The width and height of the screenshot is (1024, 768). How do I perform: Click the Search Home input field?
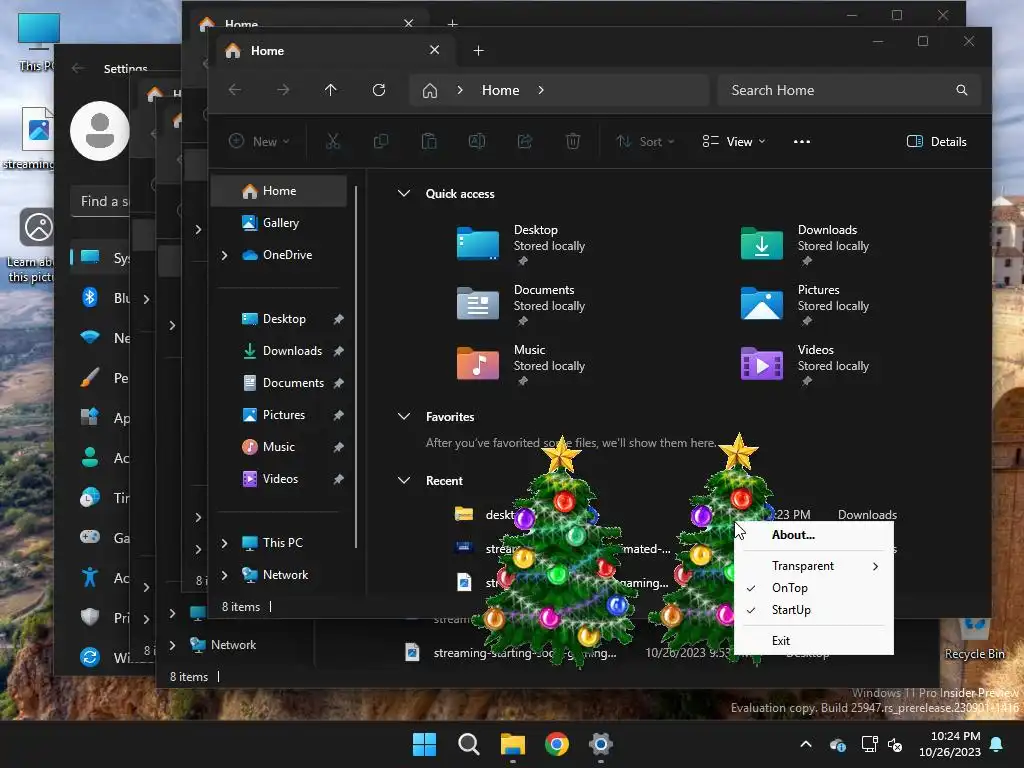849,90
